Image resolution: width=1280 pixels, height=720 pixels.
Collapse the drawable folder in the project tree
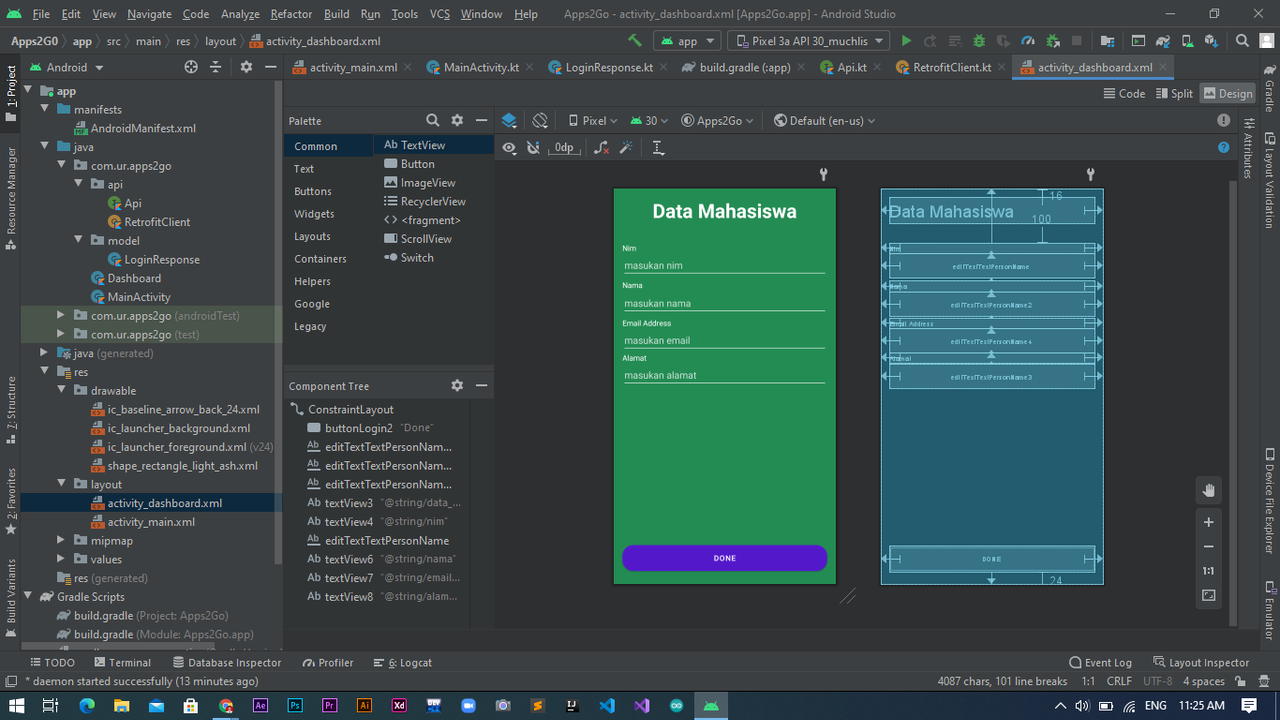[x=63, y=391]
